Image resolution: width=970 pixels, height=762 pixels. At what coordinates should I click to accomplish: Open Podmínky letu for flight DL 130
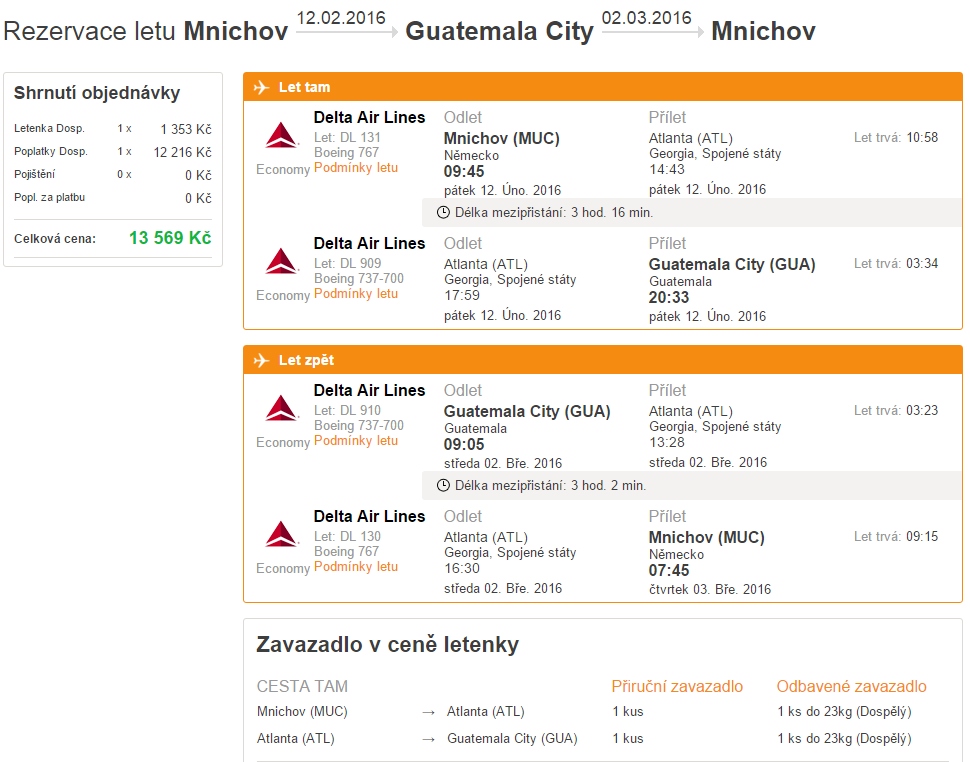click(356, 567)
